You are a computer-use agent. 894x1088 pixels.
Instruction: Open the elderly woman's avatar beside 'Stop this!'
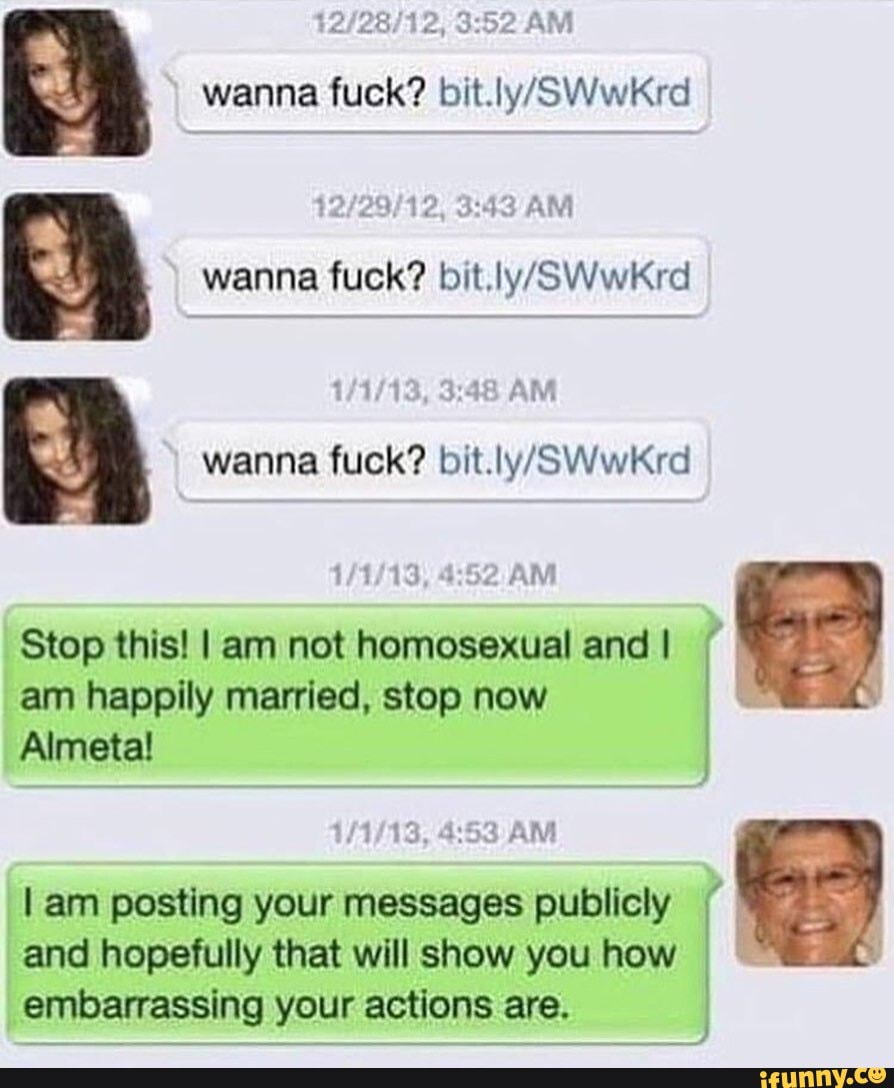(809, 635)
